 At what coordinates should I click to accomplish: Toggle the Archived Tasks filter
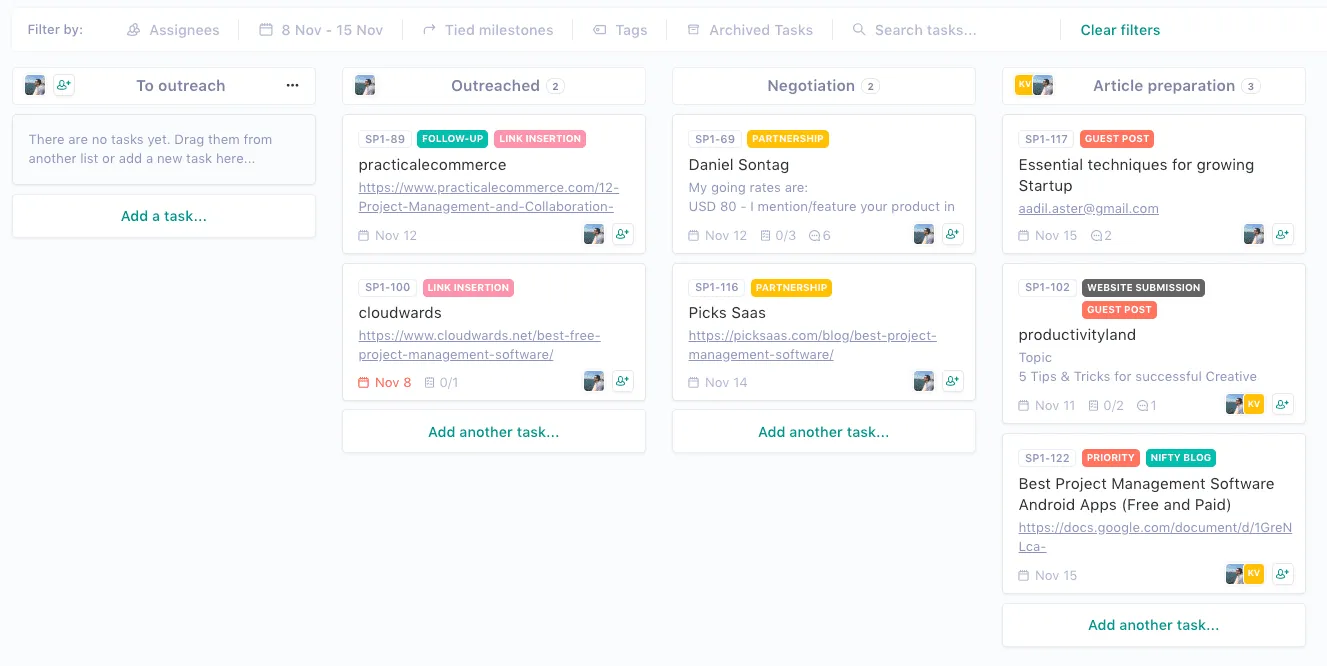pyautogui.click(x=750, y=30)
